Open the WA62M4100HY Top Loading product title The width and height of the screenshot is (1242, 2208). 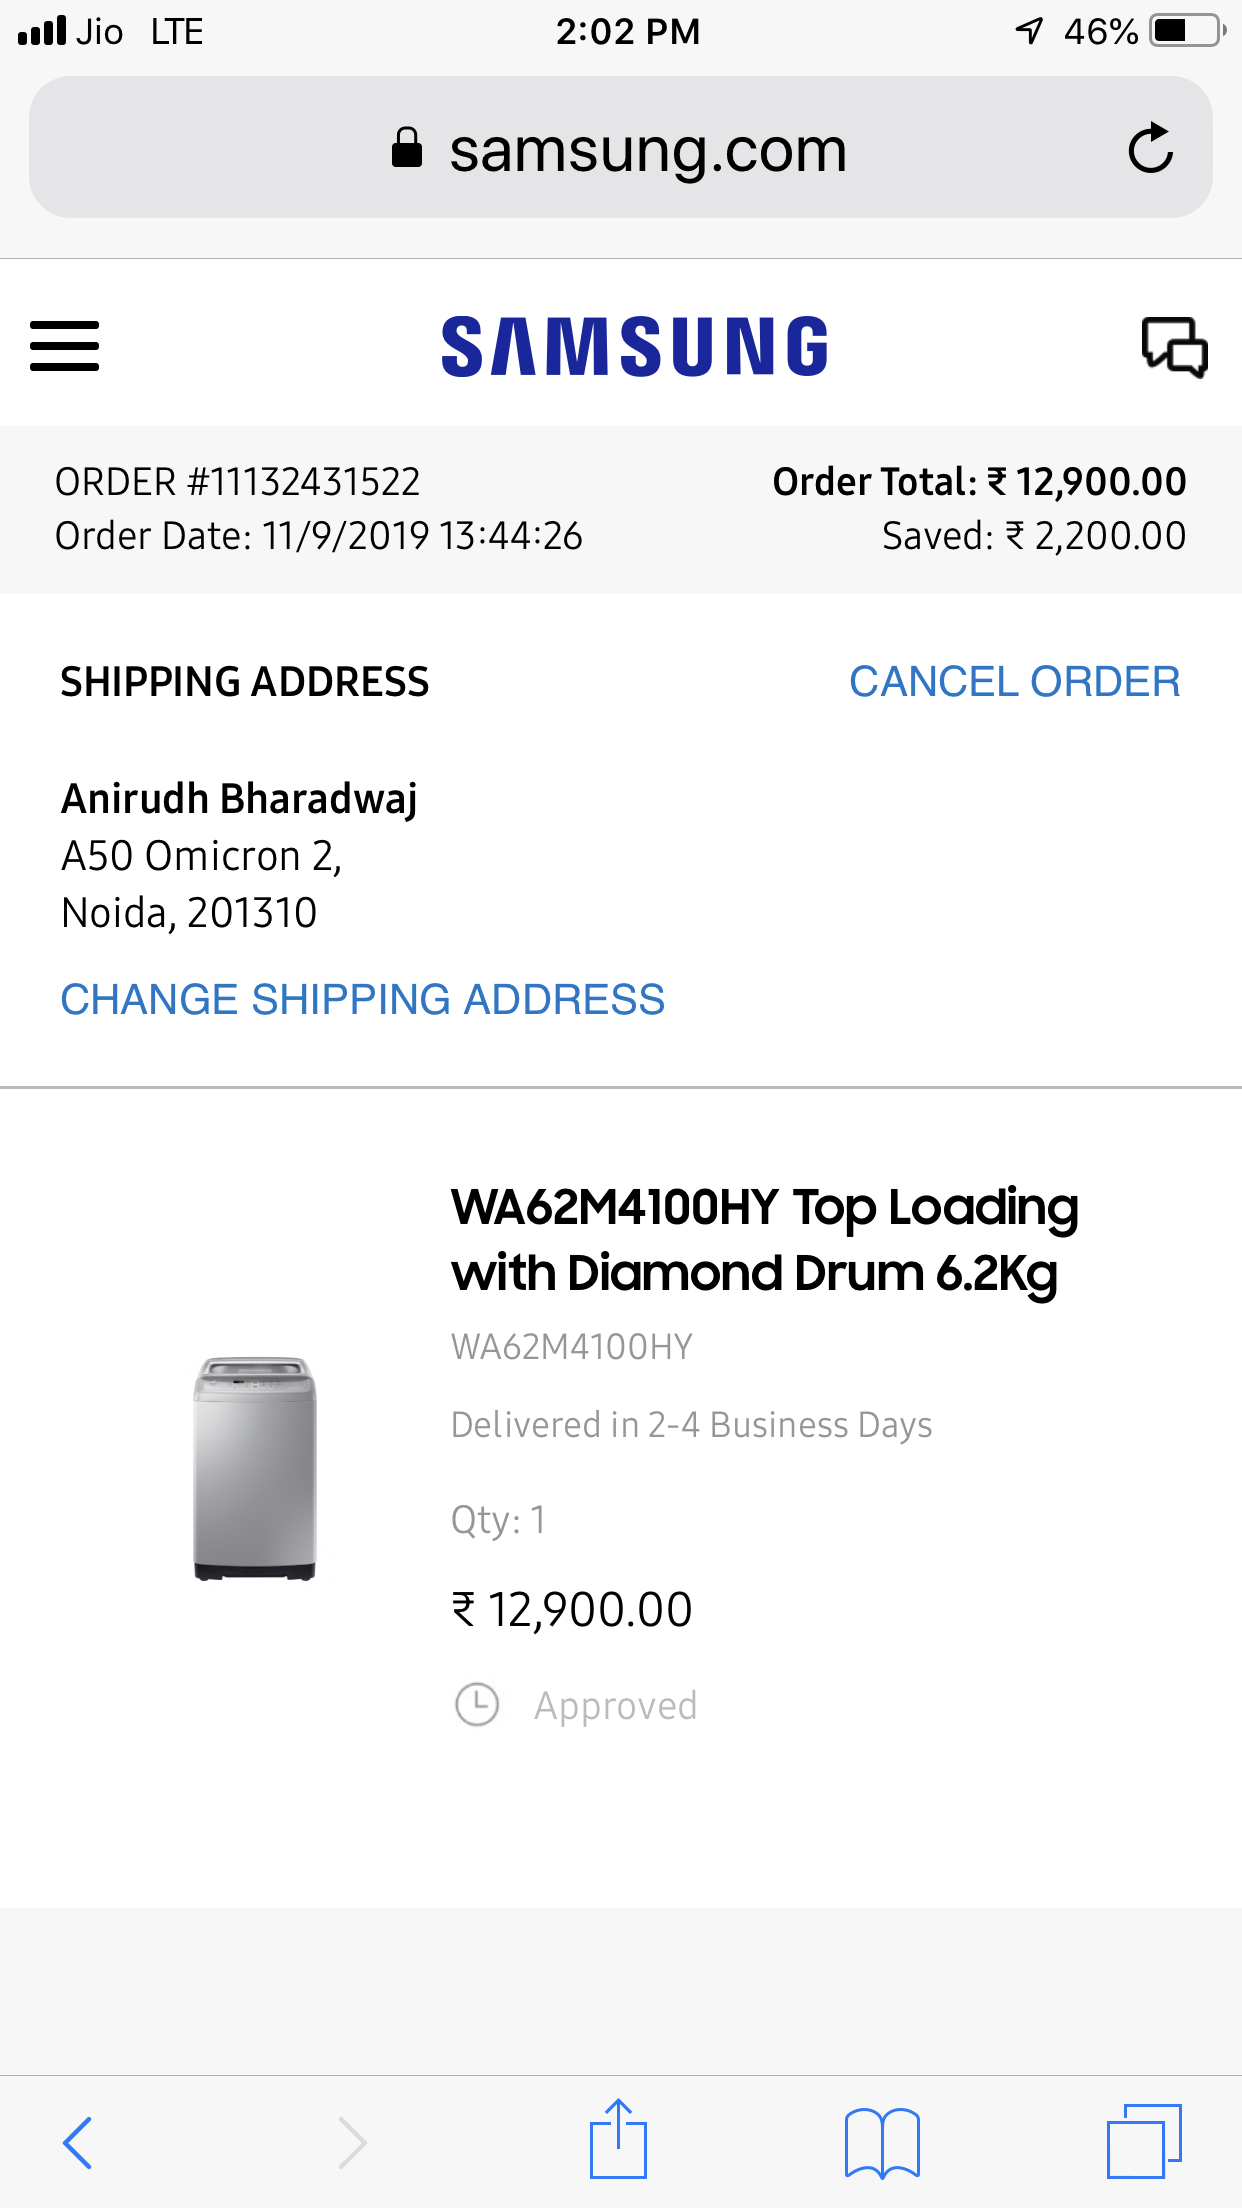764,1240
